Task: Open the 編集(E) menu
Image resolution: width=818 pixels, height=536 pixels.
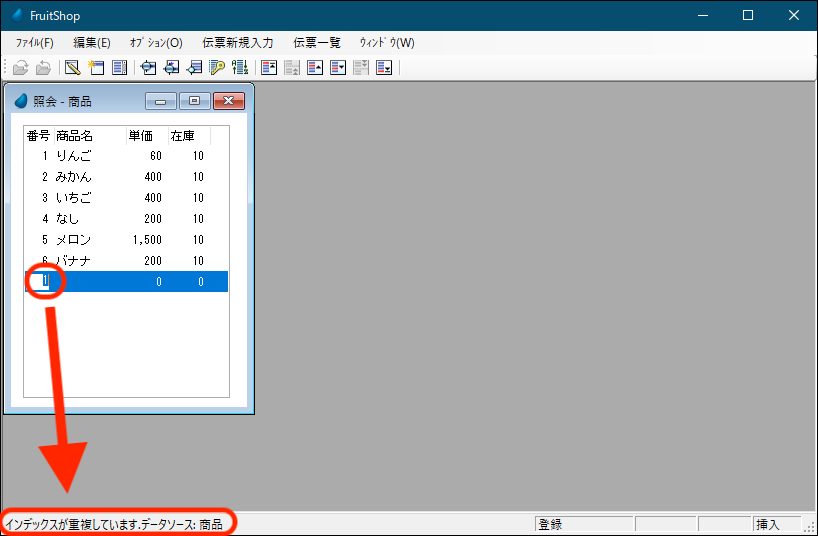Action: (x=92, y=43)
